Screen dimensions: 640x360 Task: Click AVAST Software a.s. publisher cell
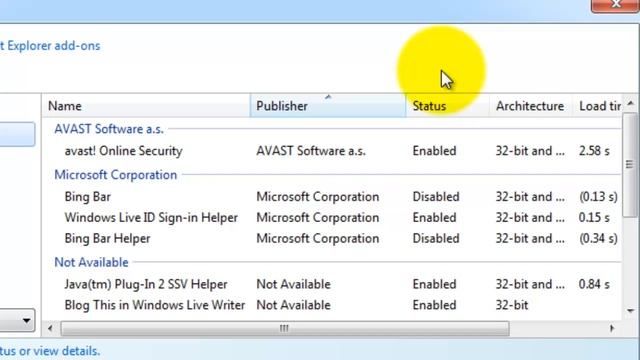pos(311,151)
